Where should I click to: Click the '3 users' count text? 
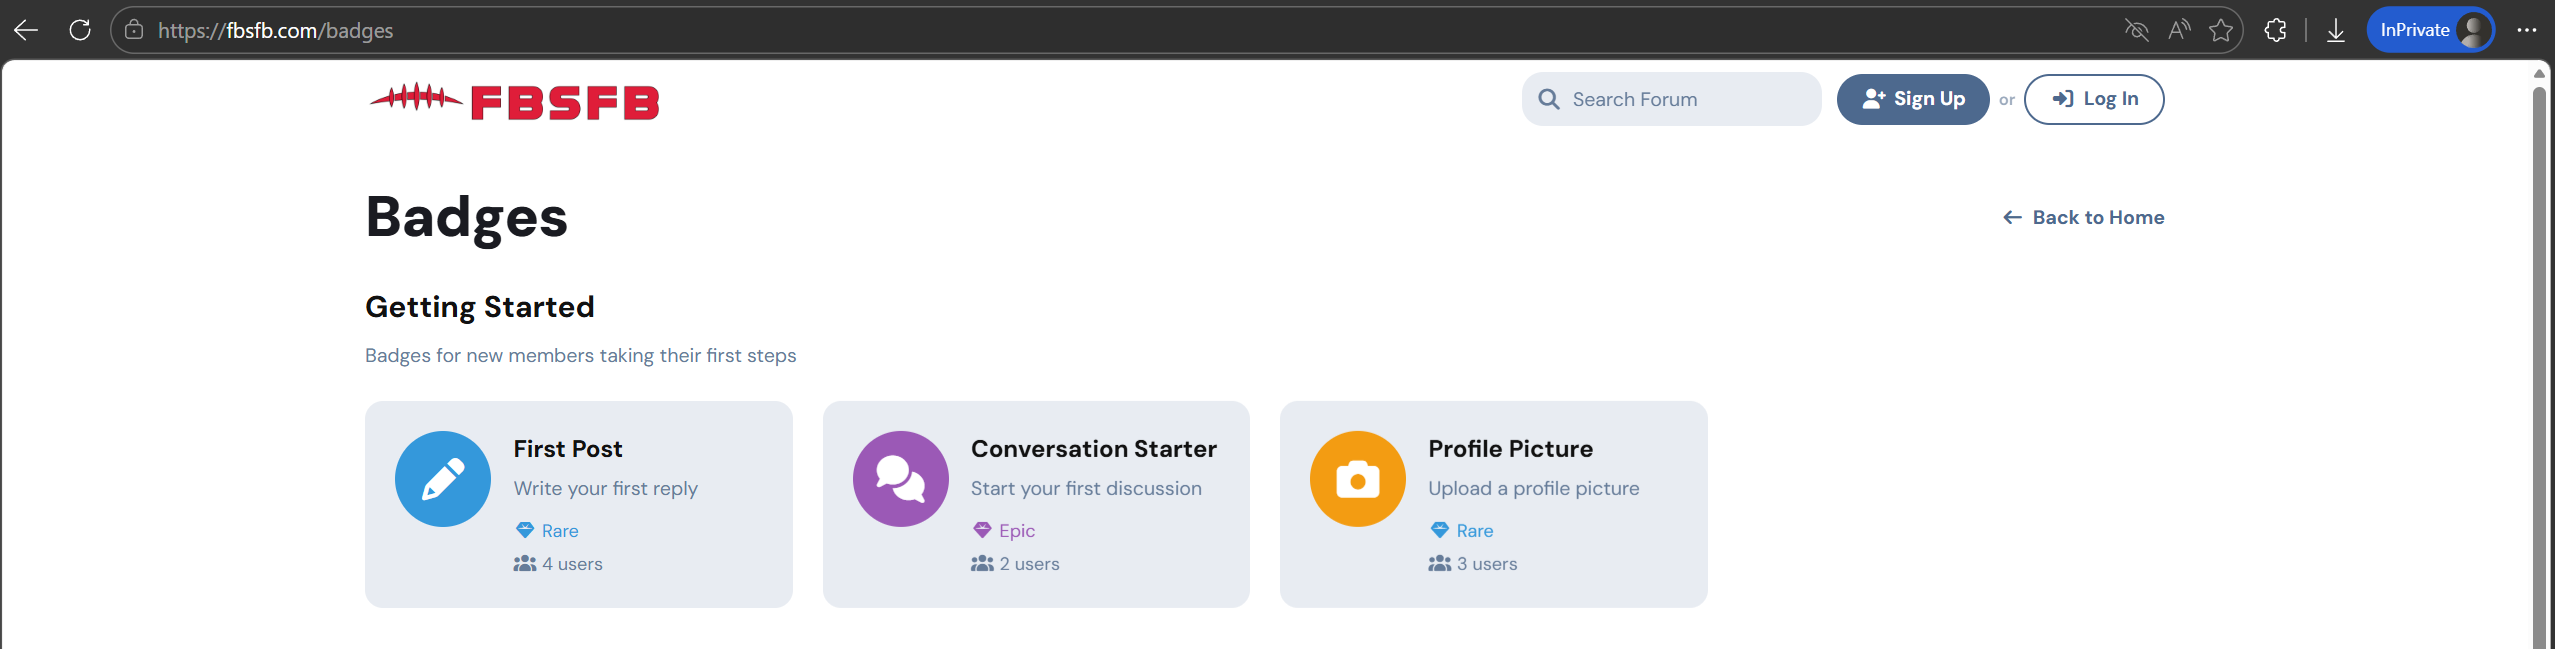(x=1487, y=564)
